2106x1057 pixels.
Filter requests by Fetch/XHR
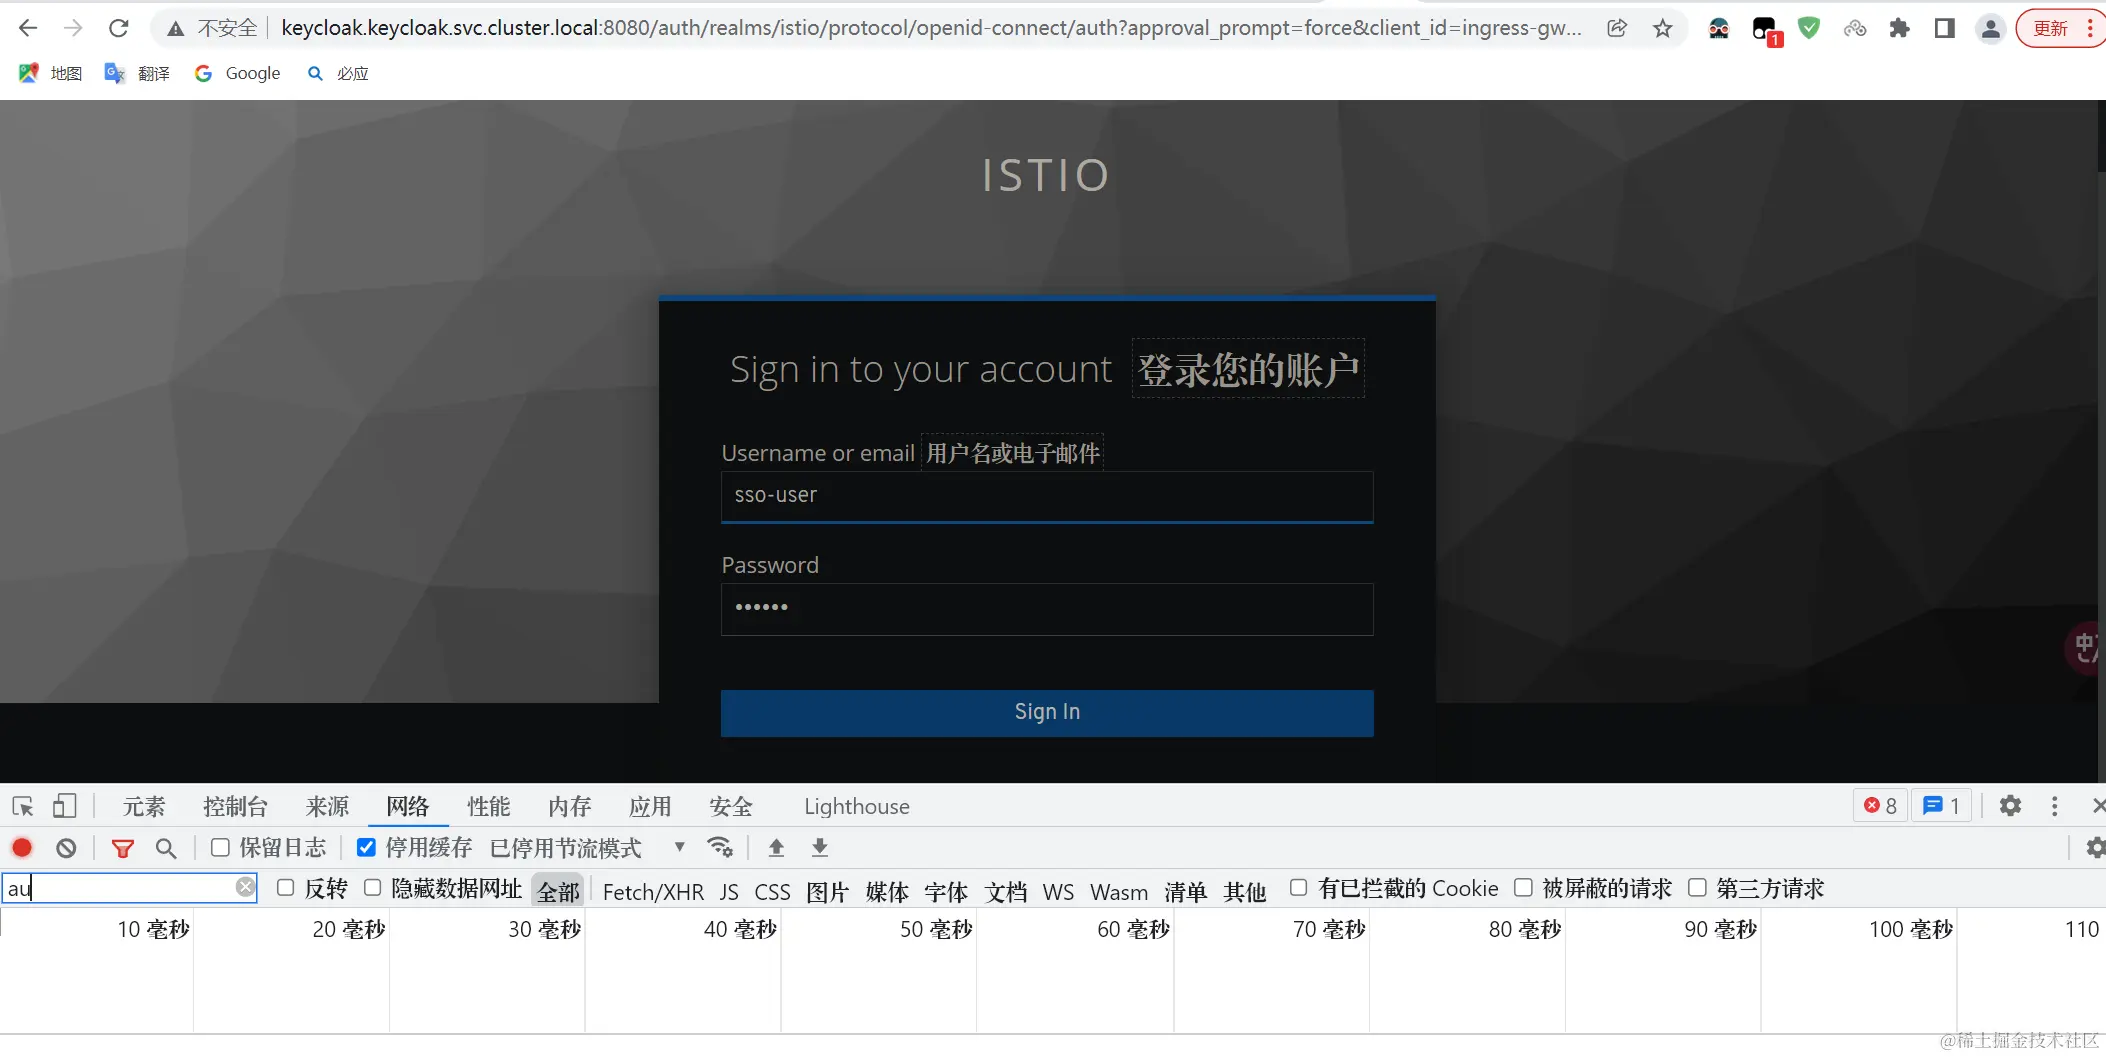tap(653, 891)
